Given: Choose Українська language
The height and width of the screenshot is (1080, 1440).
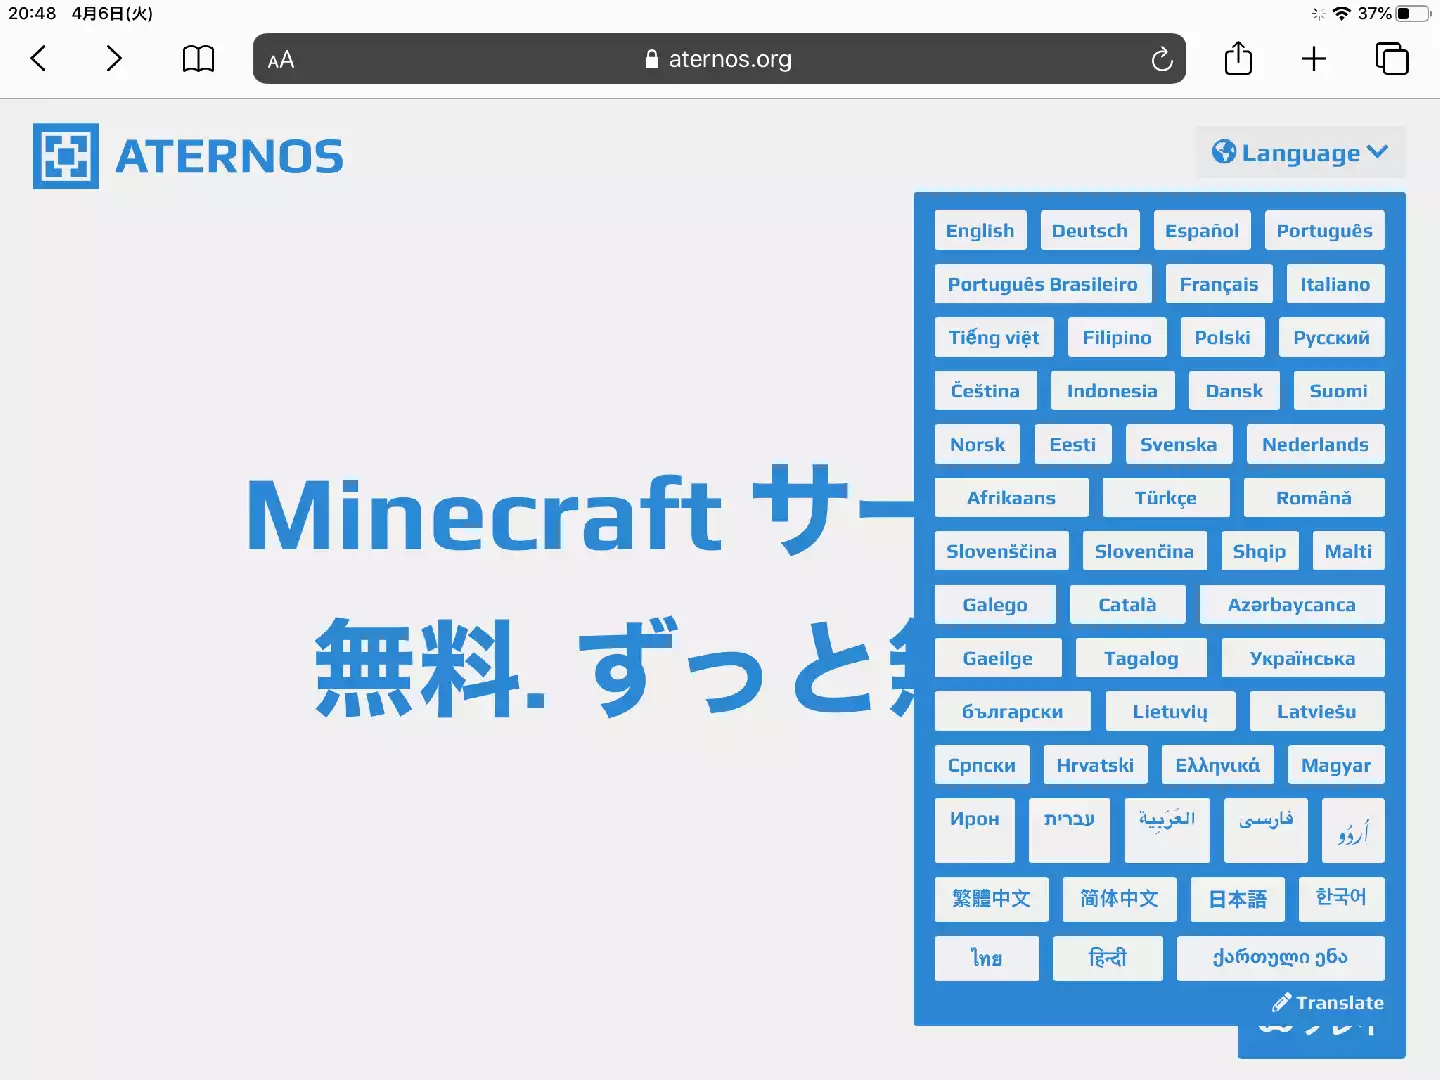Looking at the screenshot, I should 1303,658.
